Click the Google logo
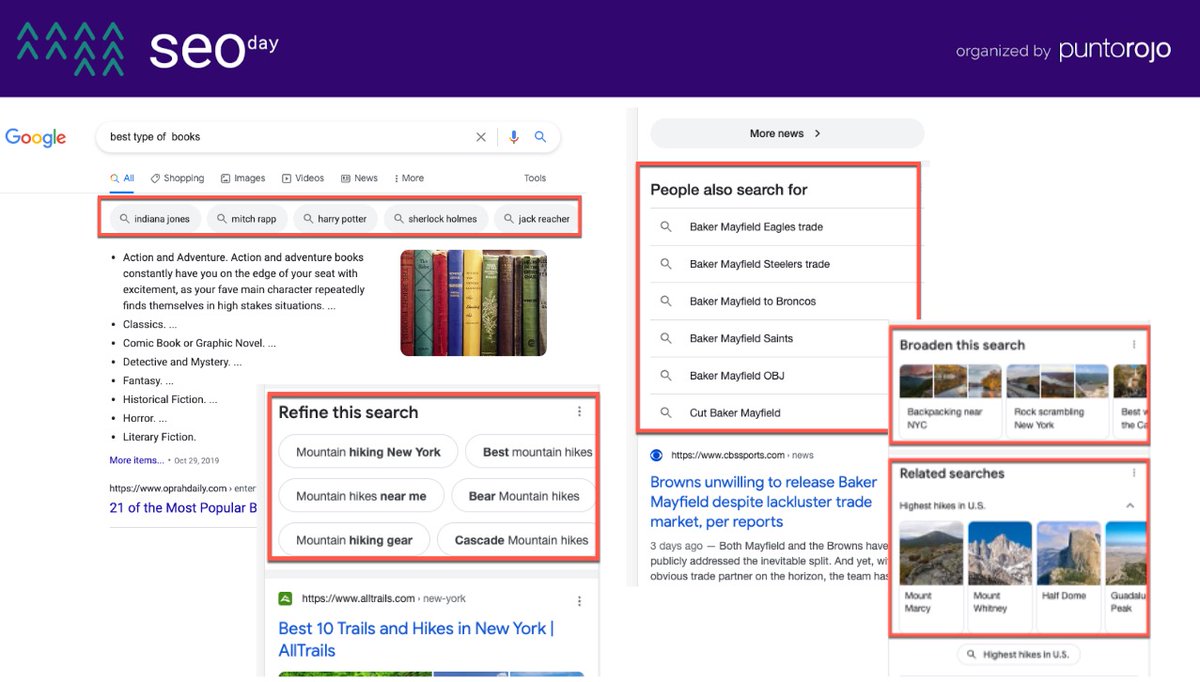Screen dimensions: 1200x682 click(x=36, y=138)
